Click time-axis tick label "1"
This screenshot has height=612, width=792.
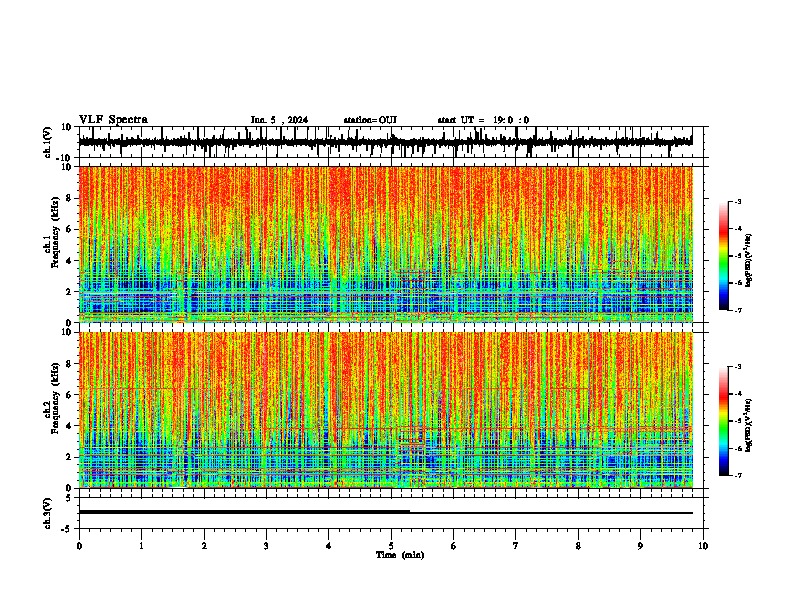tap(141, 546)
